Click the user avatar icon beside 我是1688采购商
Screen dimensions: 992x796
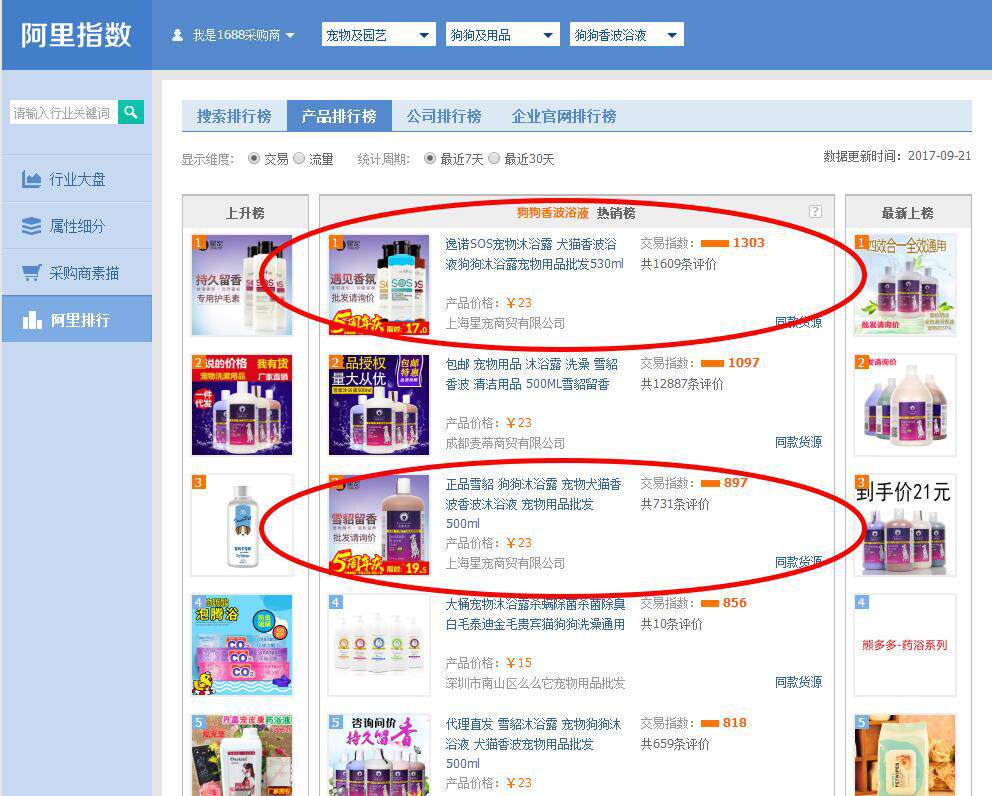178,35
